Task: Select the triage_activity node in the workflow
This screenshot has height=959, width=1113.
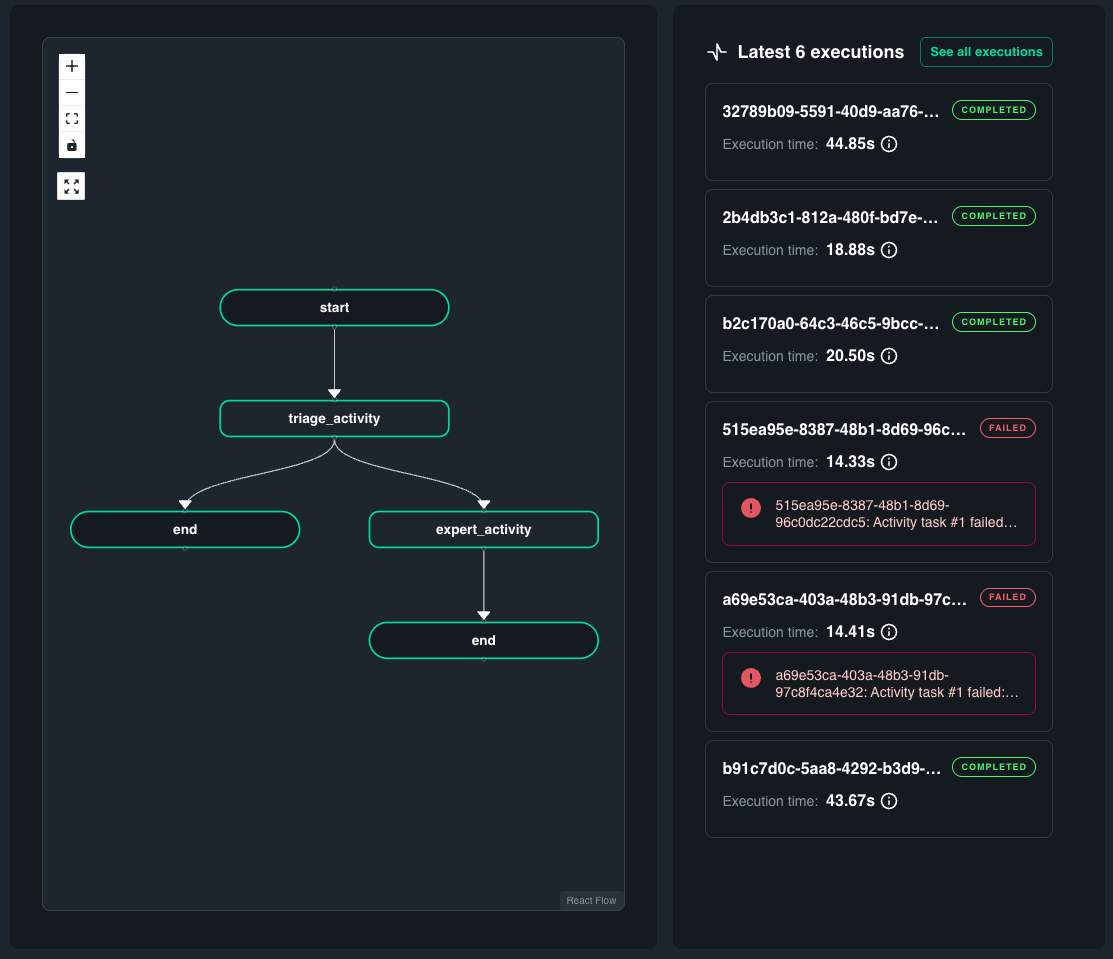Action: 334,418
